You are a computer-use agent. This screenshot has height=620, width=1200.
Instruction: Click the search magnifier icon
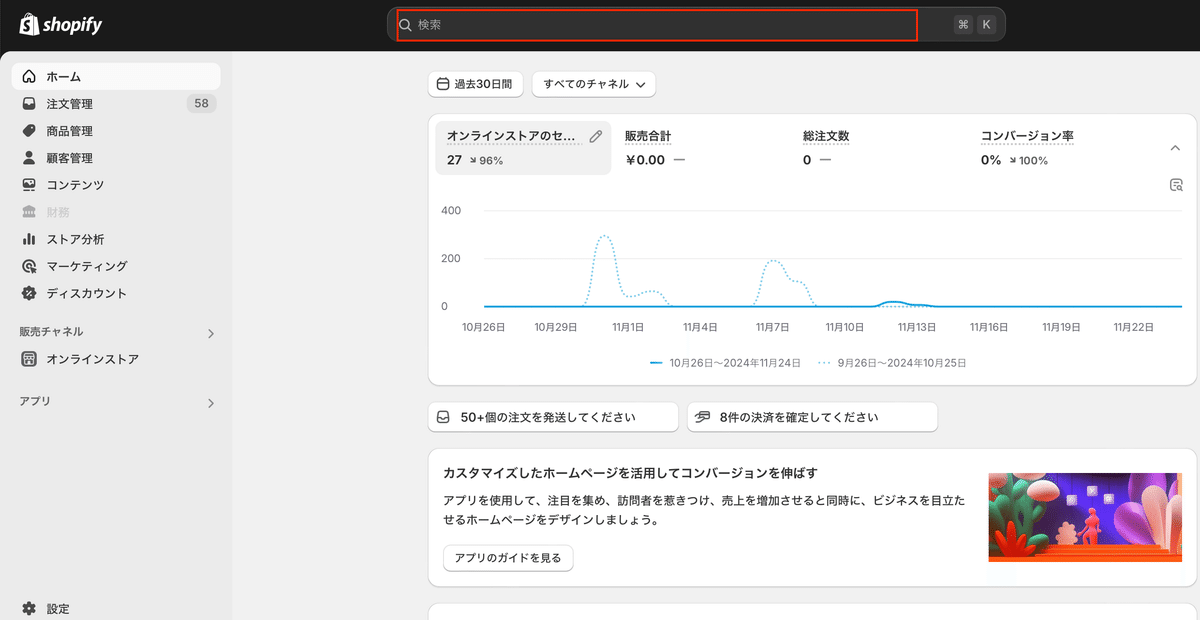click(x=406, y=25)
